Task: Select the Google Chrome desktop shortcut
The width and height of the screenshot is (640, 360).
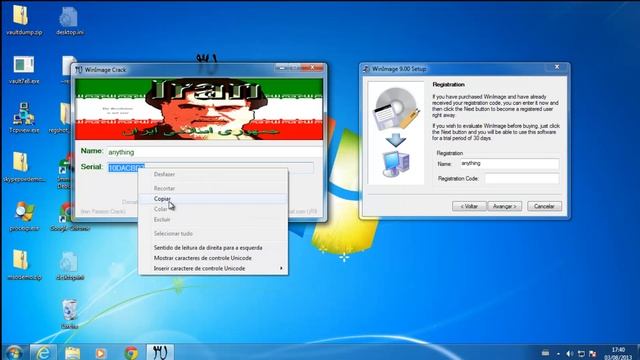Action: click(x=70, y=216)
